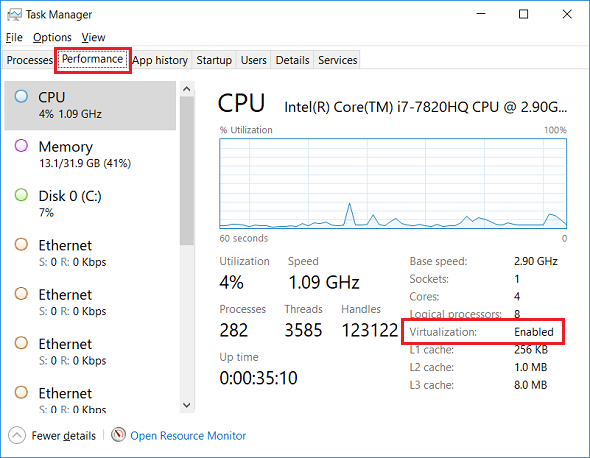Viewport: 590px width, 458px height.
Task: Select the Memory 13.1/31.9 GB entry
Action: (90, 155)
